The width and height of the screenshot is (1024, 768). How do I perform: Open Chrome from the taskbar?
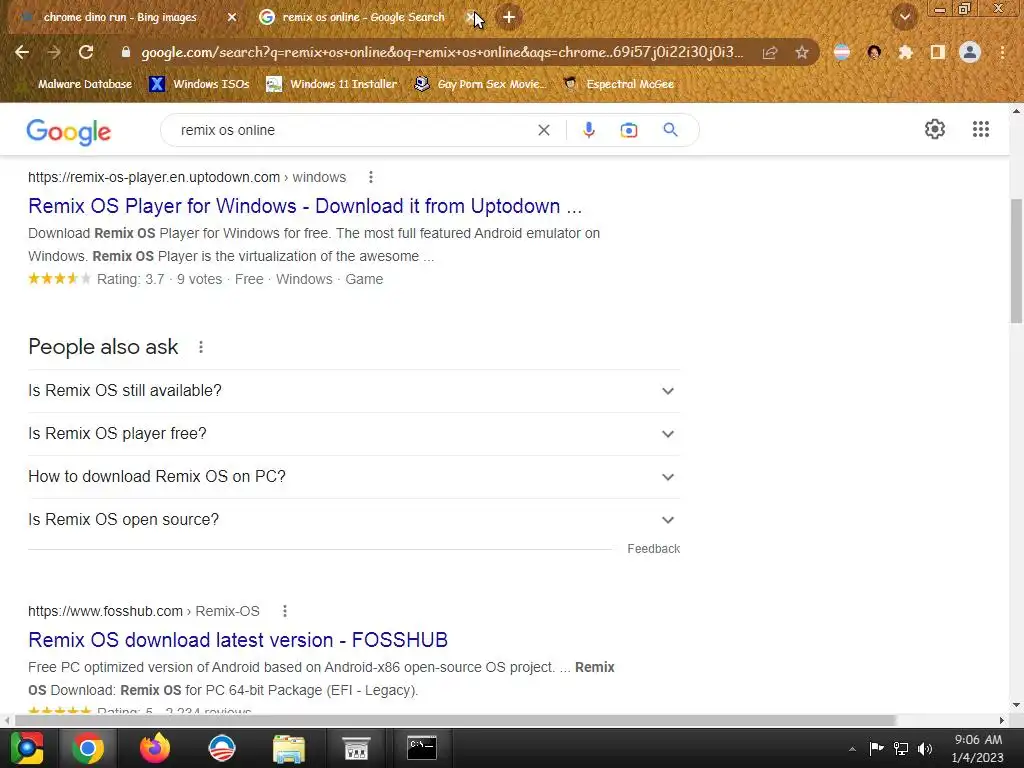[x=88, y=748]
